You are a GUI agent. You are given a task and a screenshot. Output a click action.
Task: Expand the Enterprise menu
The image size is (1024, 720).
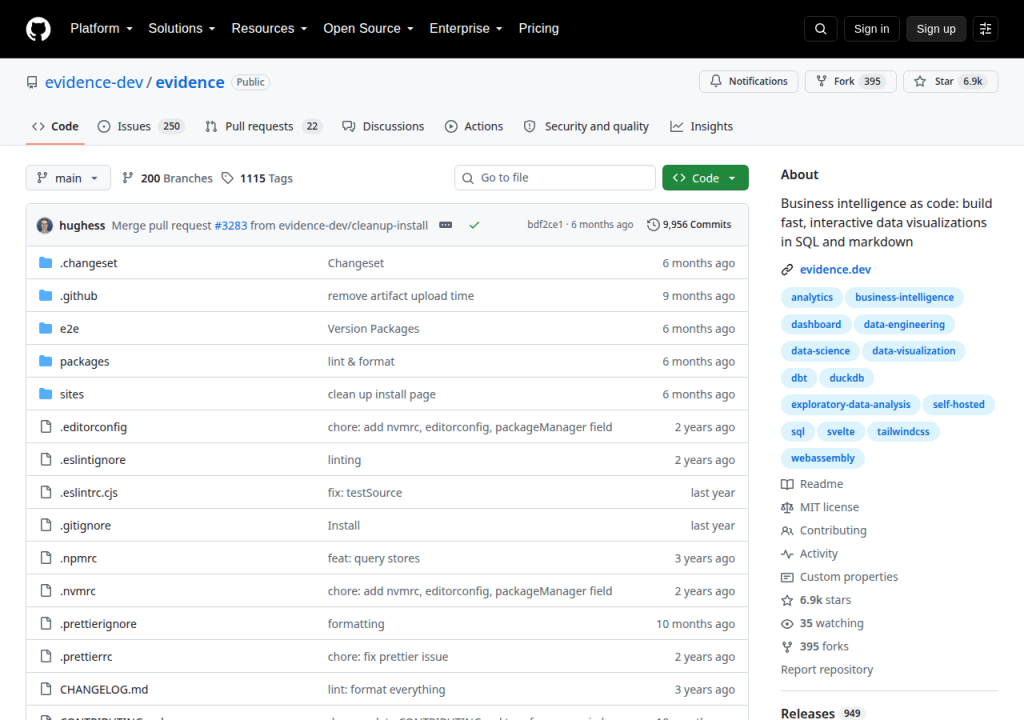[x=466, y=29]
